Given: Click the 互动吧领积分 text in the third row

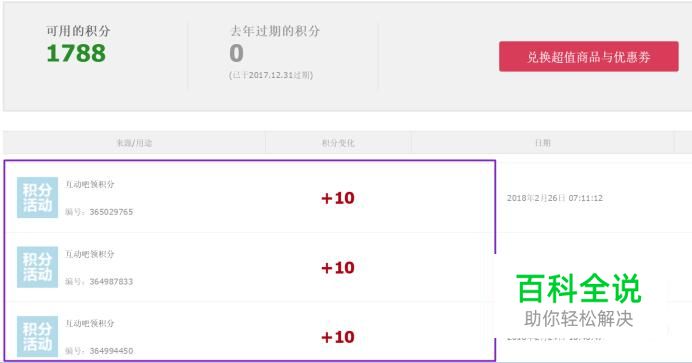Looking at the screenshot, I should coord(90,323).
